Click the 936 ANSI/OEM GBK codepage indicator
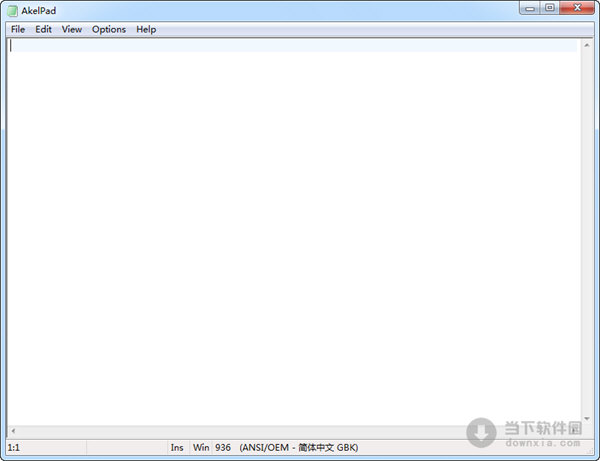The height and width of the screenshot is (461, 600). point(286,448)
